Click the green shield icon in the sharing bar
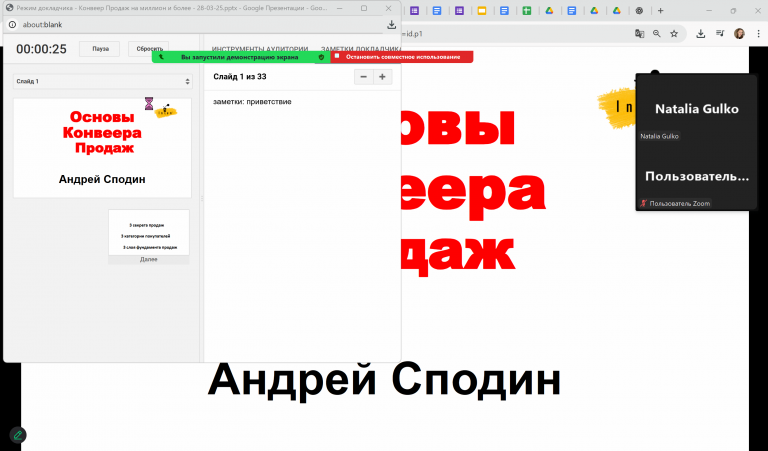The height and width of the screenshot is (451, 768). tap(321, 57)
